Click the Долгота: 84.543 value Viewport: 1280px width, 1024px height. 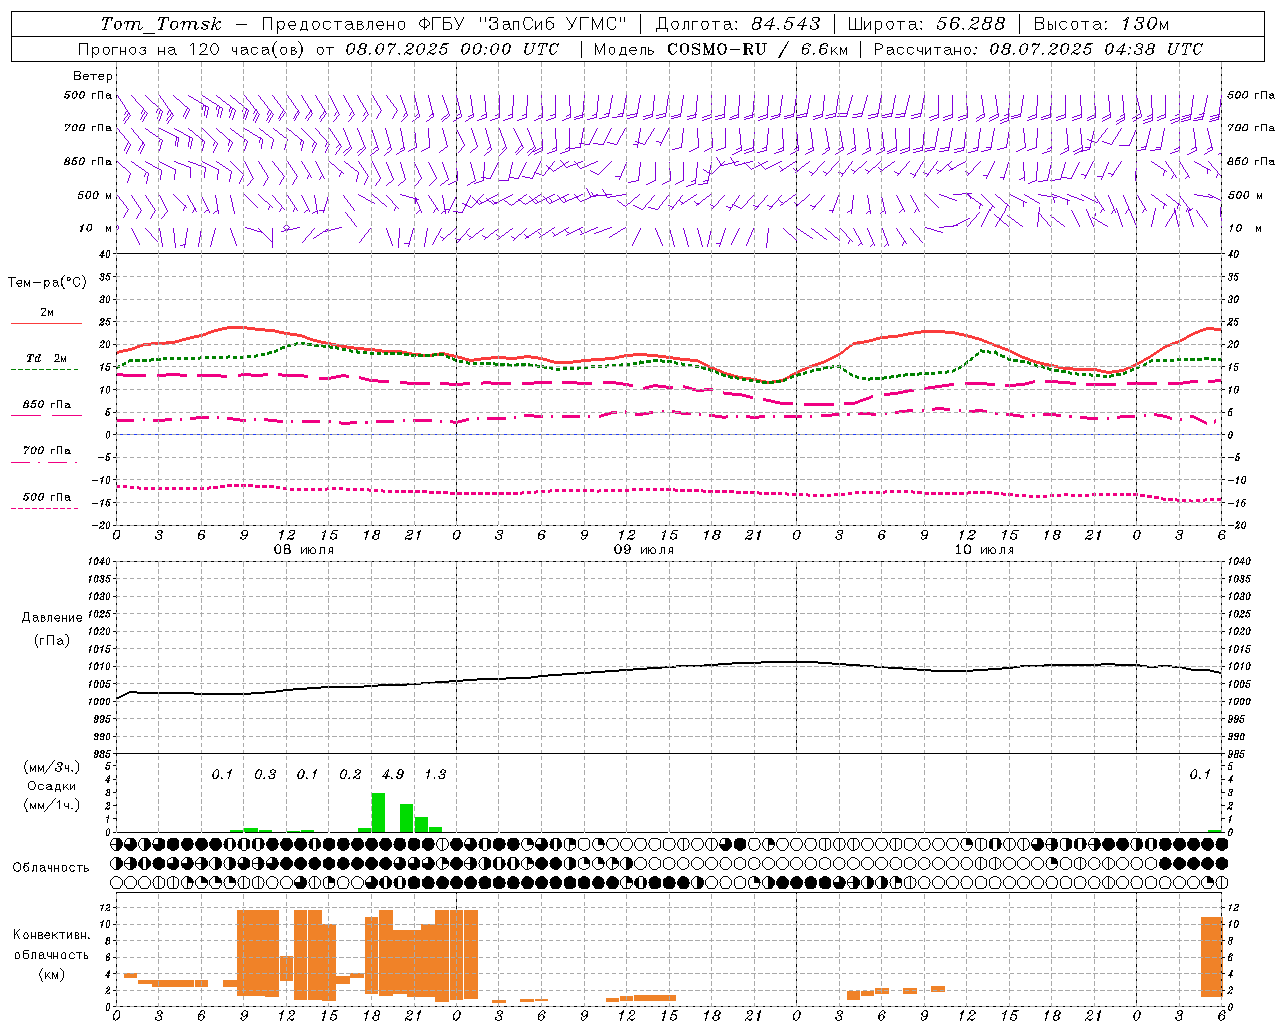[738, 24]
